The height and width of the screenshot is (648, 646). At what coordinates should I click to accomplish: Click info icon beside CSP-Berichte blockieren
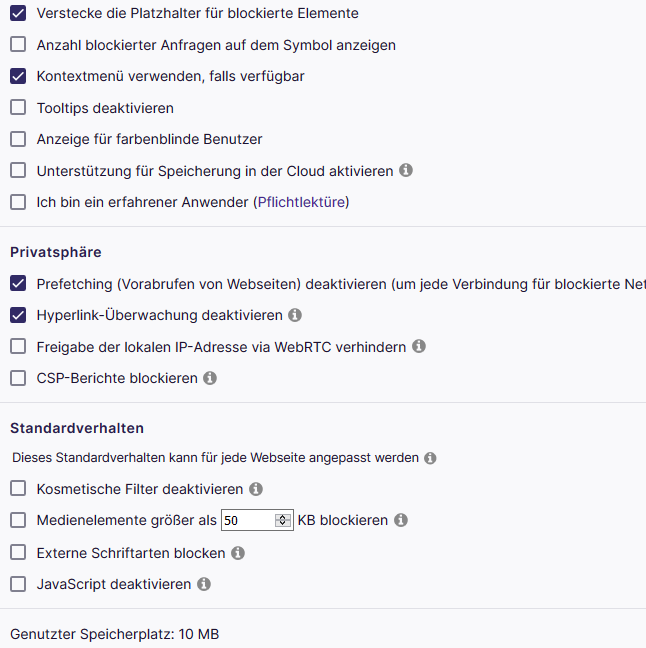[x=210, y=379]
